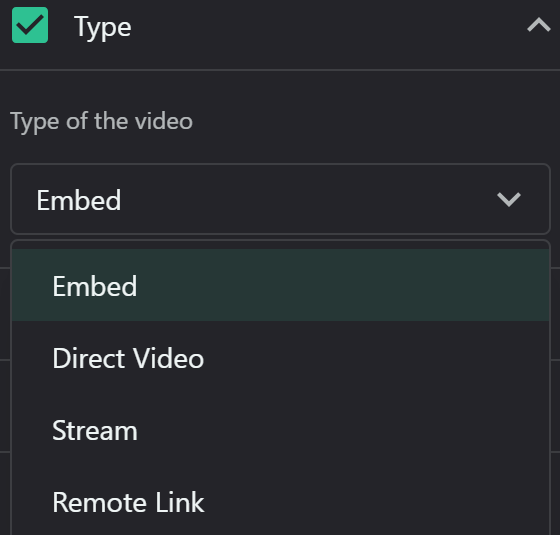
Task: Open the video type combo box showing Embed
Action: tap(280, 199)
